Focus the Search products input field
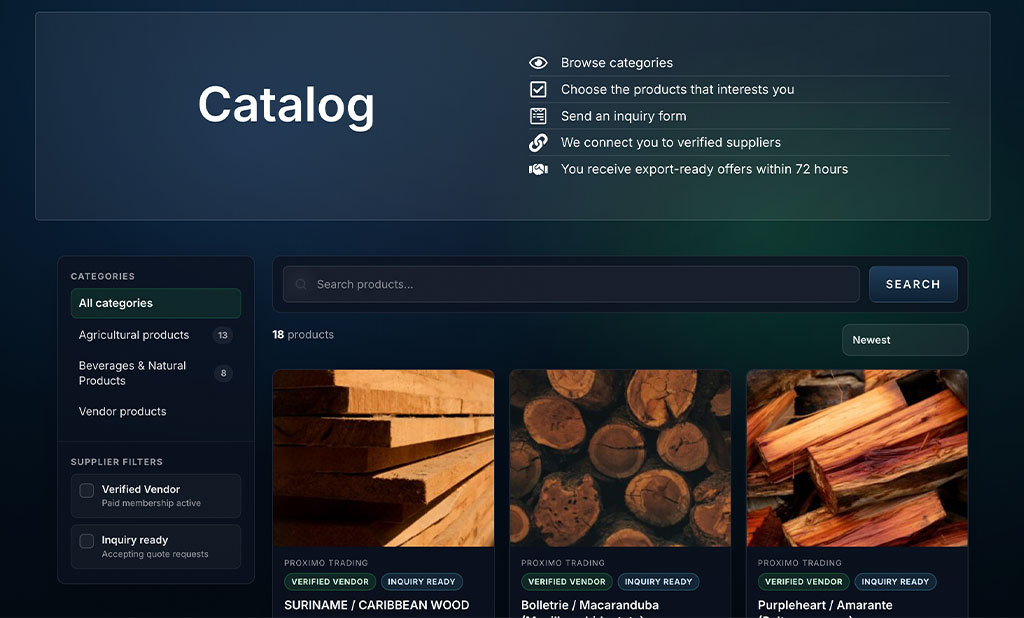Viewport: 1024px width, 618px height. [571, 284]
